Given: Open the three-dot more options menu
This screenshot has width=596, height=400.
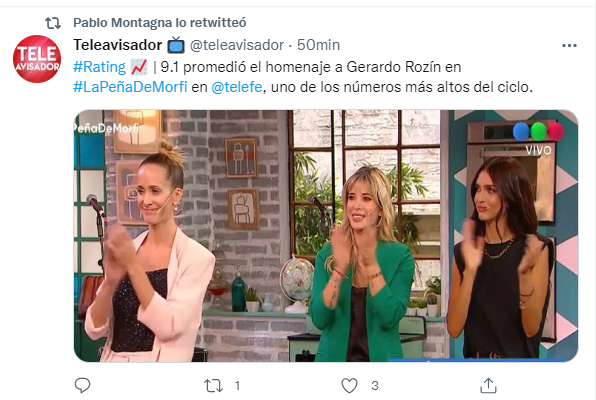Looking at the screenshot, I should click(x=569, y=46).
